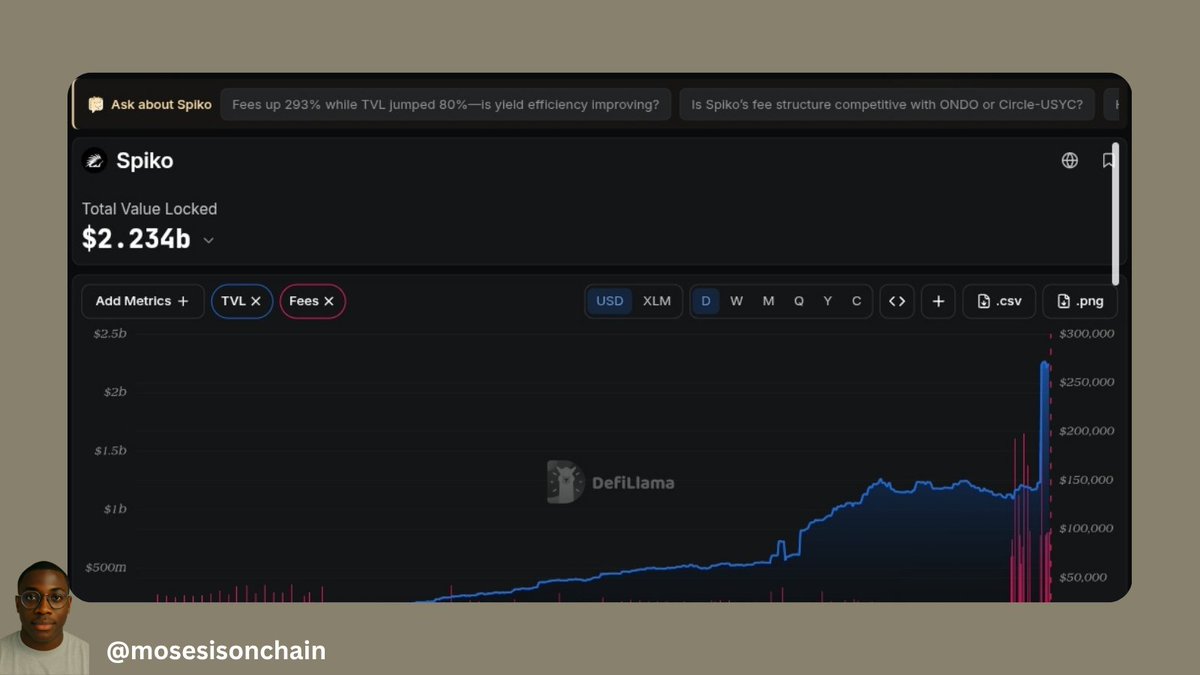Click the @mosesisonchain handle text
Viewport: 1200px width, 675px height.
pos(216,651)
